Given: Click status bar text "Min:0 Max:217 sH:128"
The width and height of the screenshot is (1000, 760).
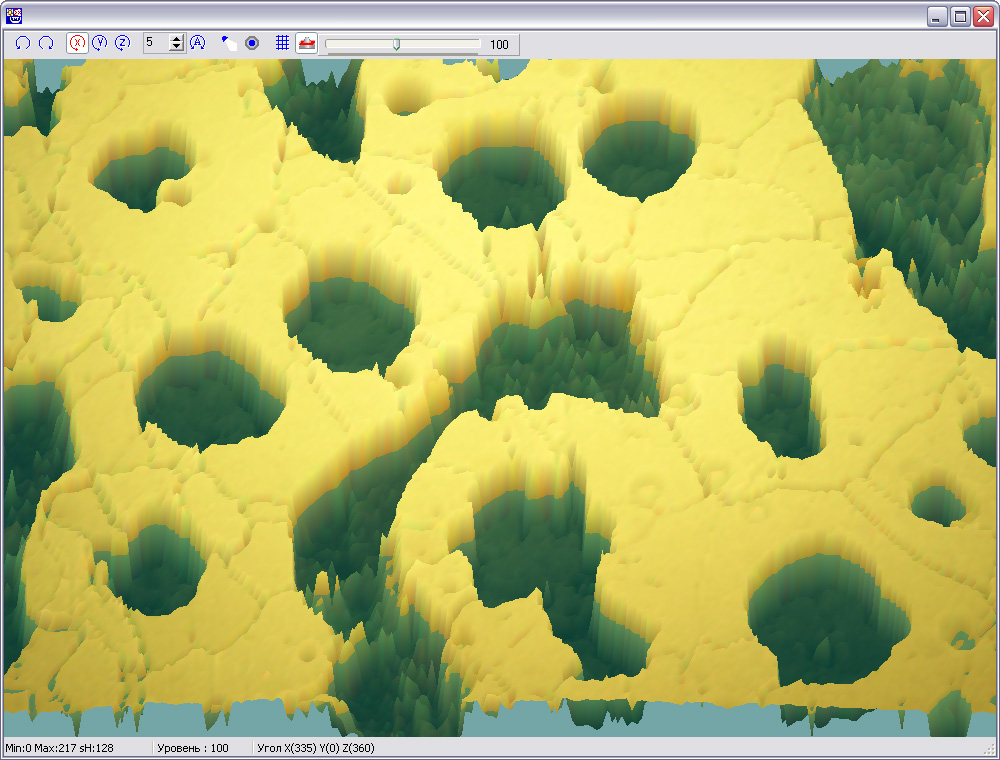Looking at the screenshot, I should [x=59, y=748].
